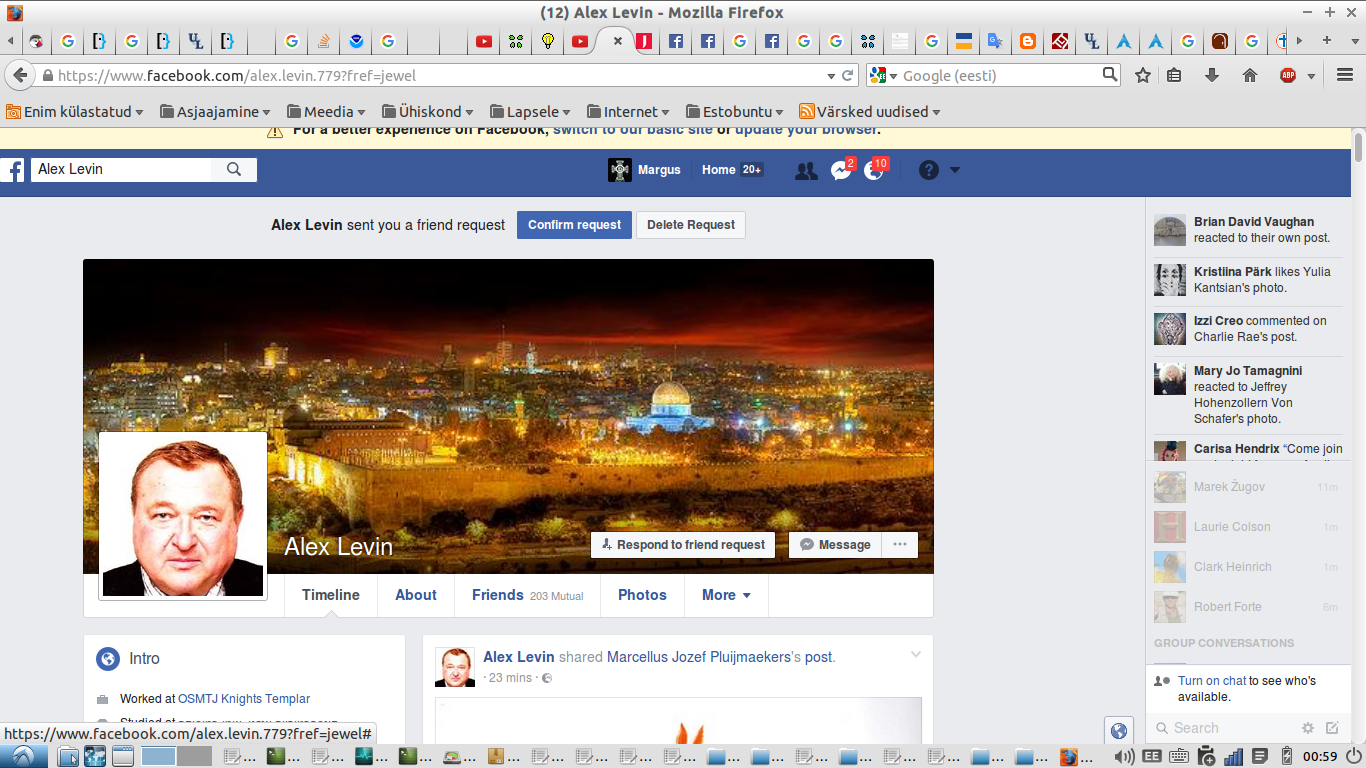
Task: Open the notifications globe icon
Action: click(875, 169)
